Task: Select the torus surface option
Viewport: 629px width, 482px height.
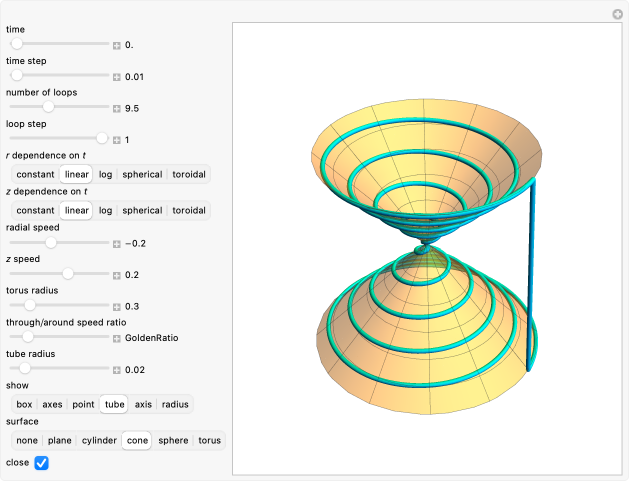Action: click(209, 440)
